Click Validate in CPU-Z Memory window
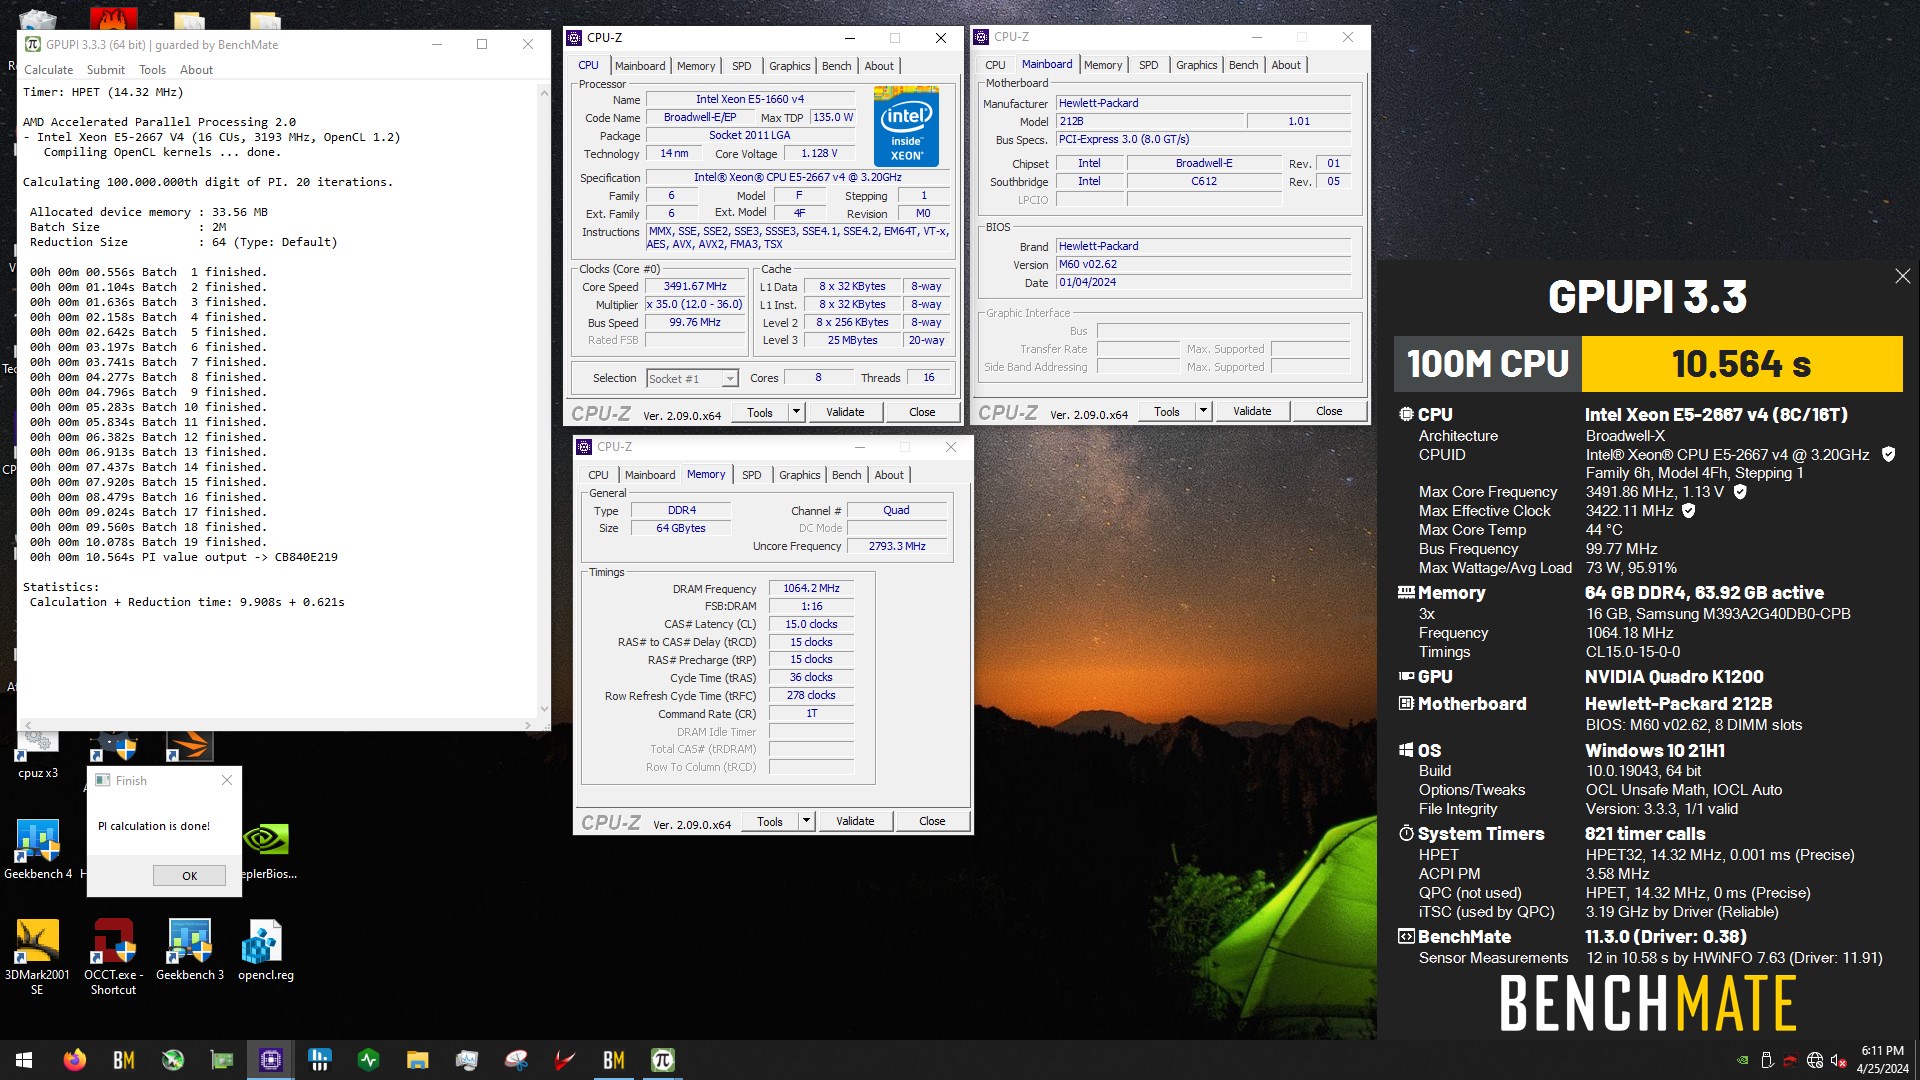The width and height of the screenshot is (1920, 1080). 855,821
